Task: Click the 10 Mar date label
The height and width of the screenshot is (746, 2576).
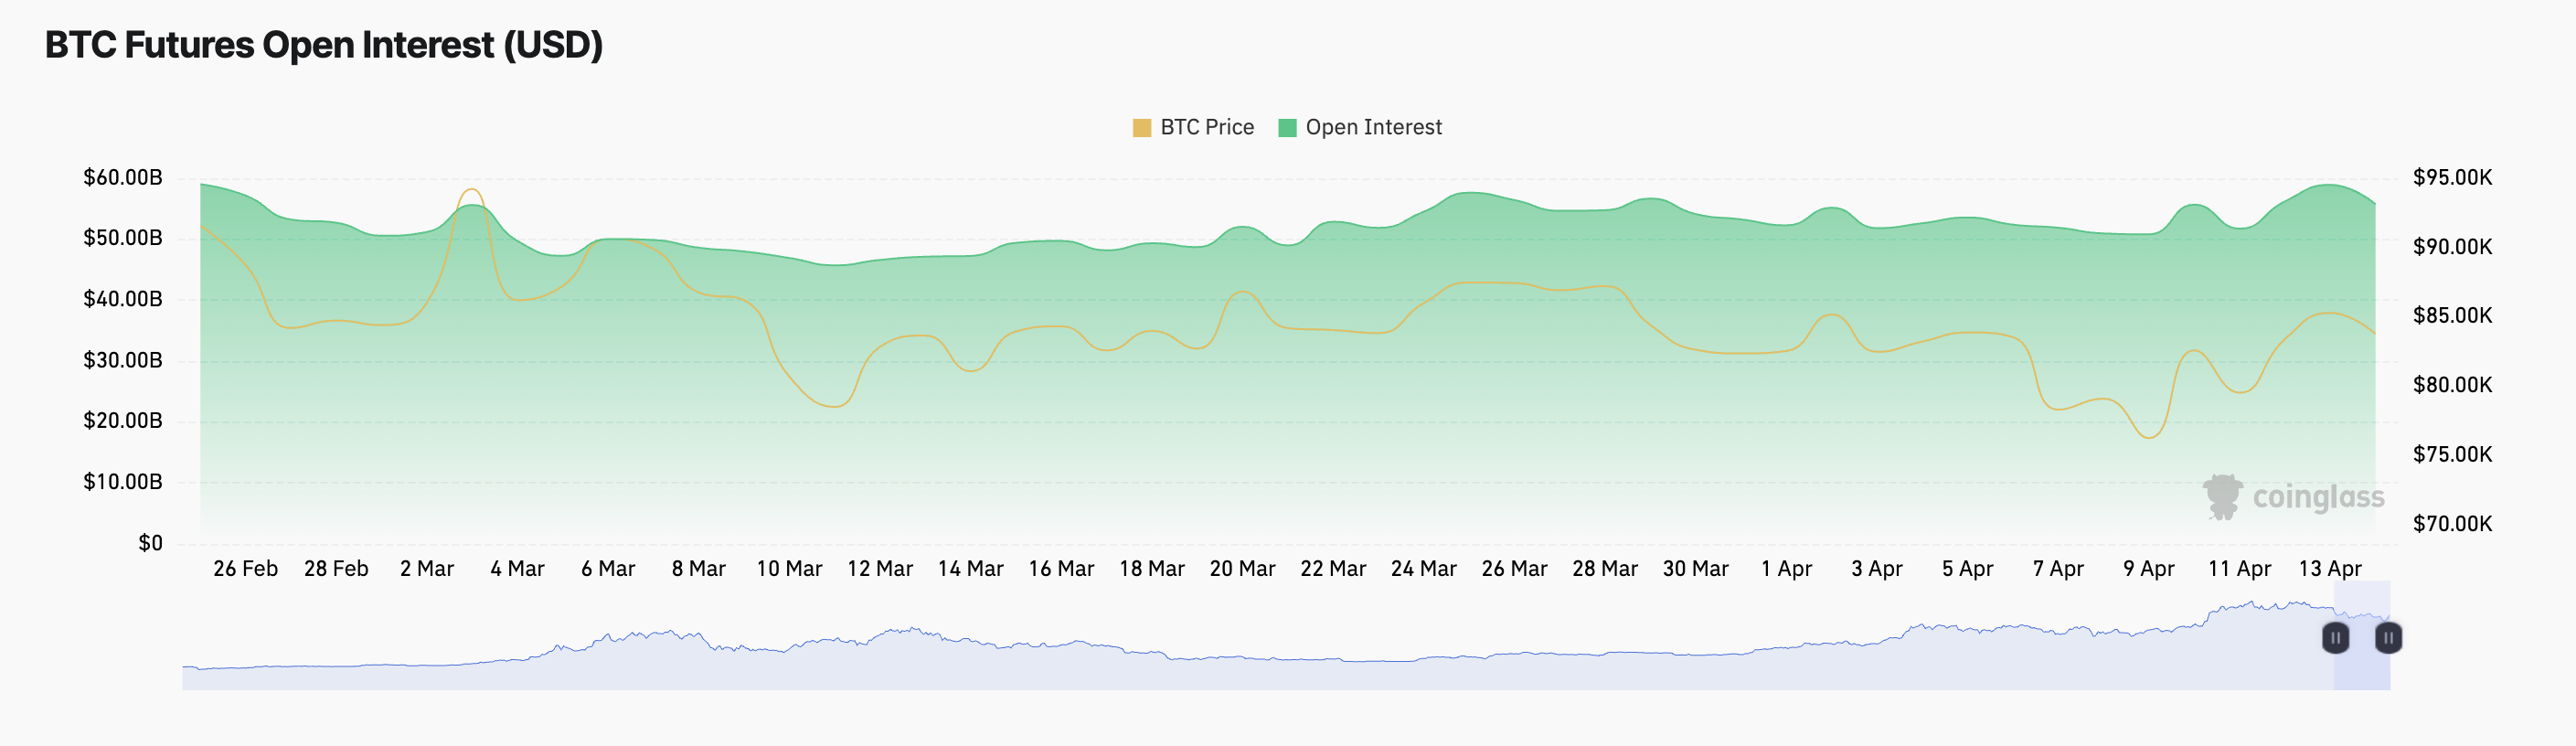Action: click(789, 569)
